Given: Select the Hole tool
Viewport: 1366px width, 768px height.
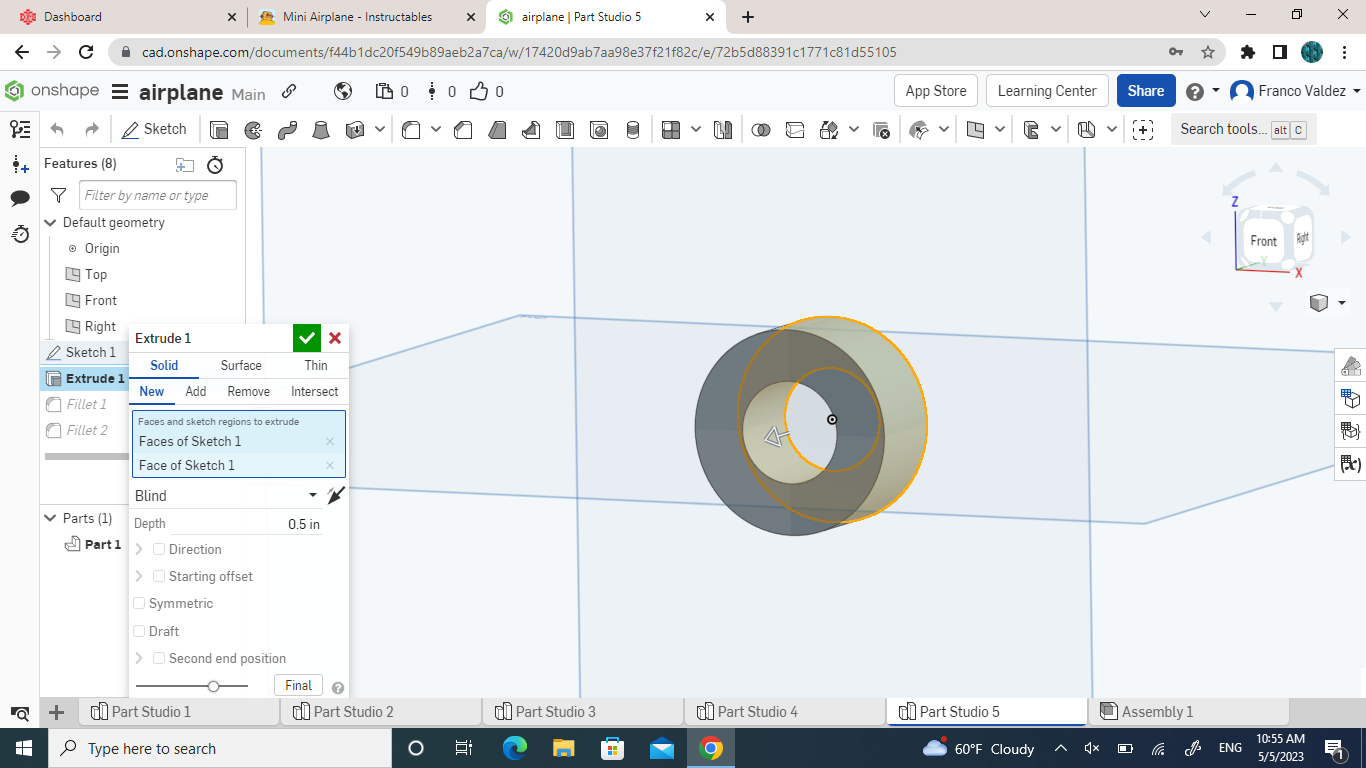Looking at the screenshot, I should click(x=599, y=129).
